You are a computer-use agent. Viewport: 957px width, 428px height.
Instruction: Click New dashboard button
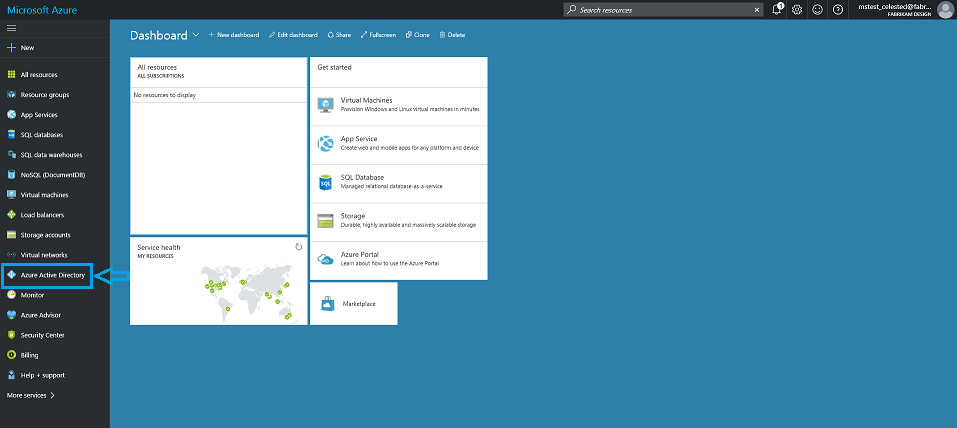[x=234, y=35]
